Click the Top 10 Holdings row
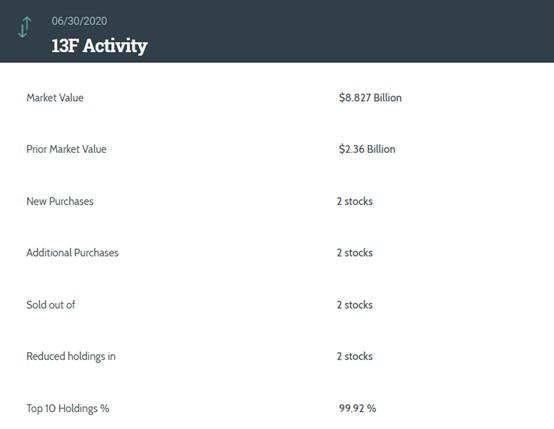554x429 pixels. [x=277, y=409]
